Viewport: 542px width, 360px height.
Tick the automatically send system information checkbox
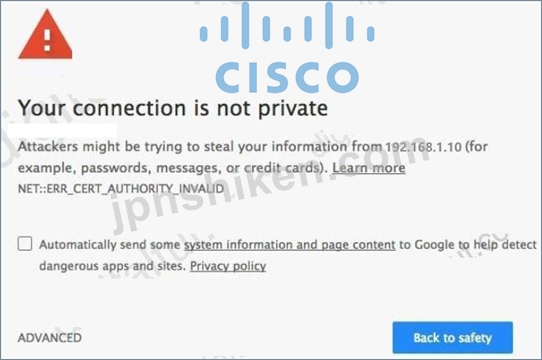pyautogui.click(x=25, y=243)
